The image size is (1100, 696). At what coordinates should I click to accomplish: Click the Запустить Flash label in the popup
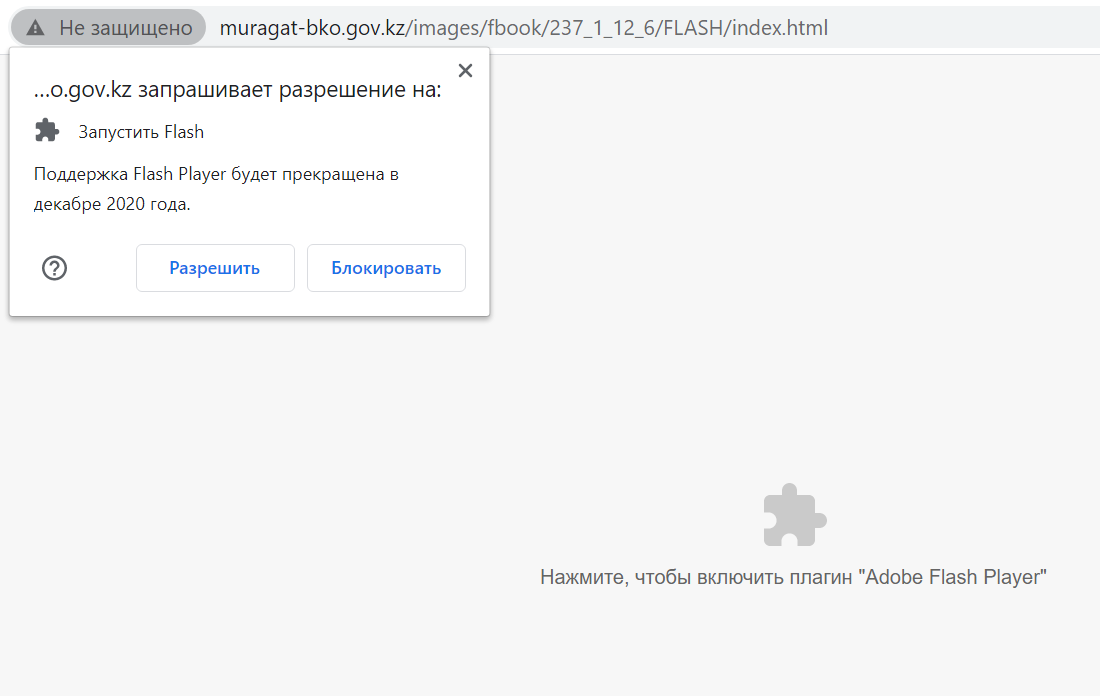click(141, 132)
